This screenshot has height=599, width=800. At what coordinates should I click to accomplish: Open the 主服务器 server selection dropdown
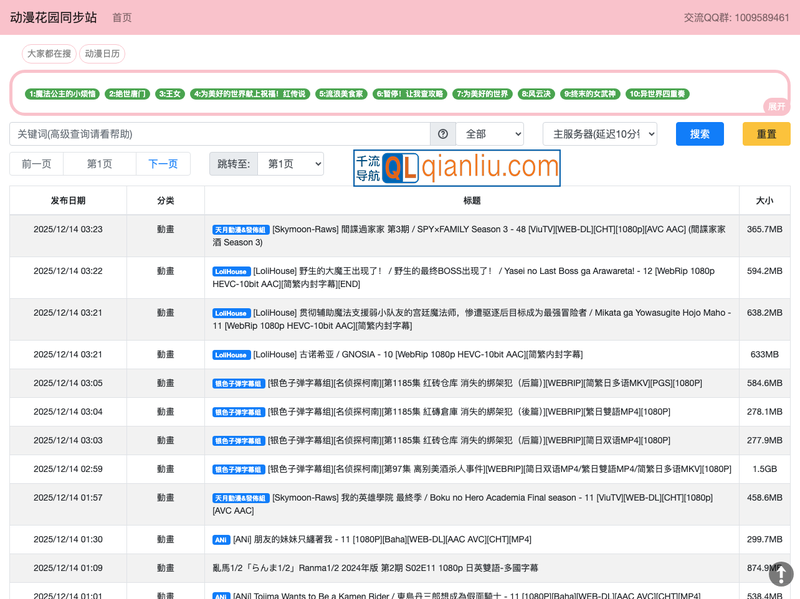(x=600, y=134)
